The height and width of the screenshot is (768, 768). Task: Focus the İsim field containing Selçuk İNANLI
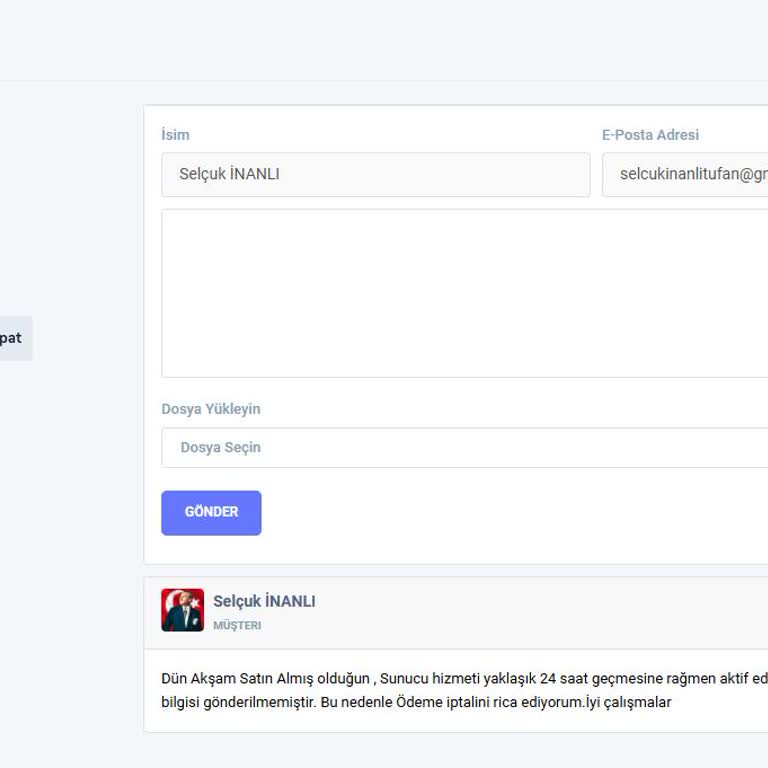(375, 174)
